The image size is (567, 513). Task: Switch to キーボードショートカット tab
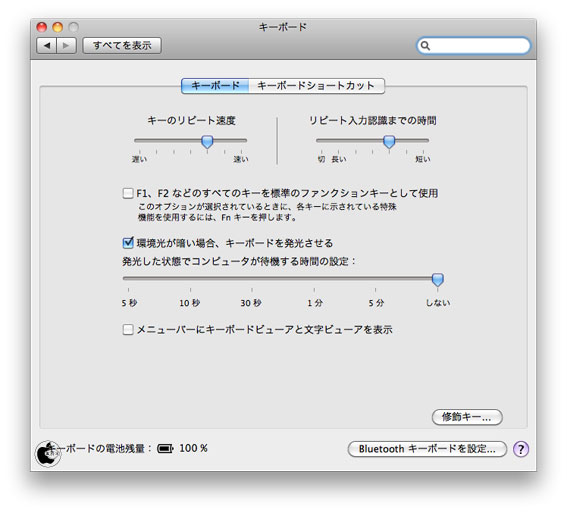[316, 86]
